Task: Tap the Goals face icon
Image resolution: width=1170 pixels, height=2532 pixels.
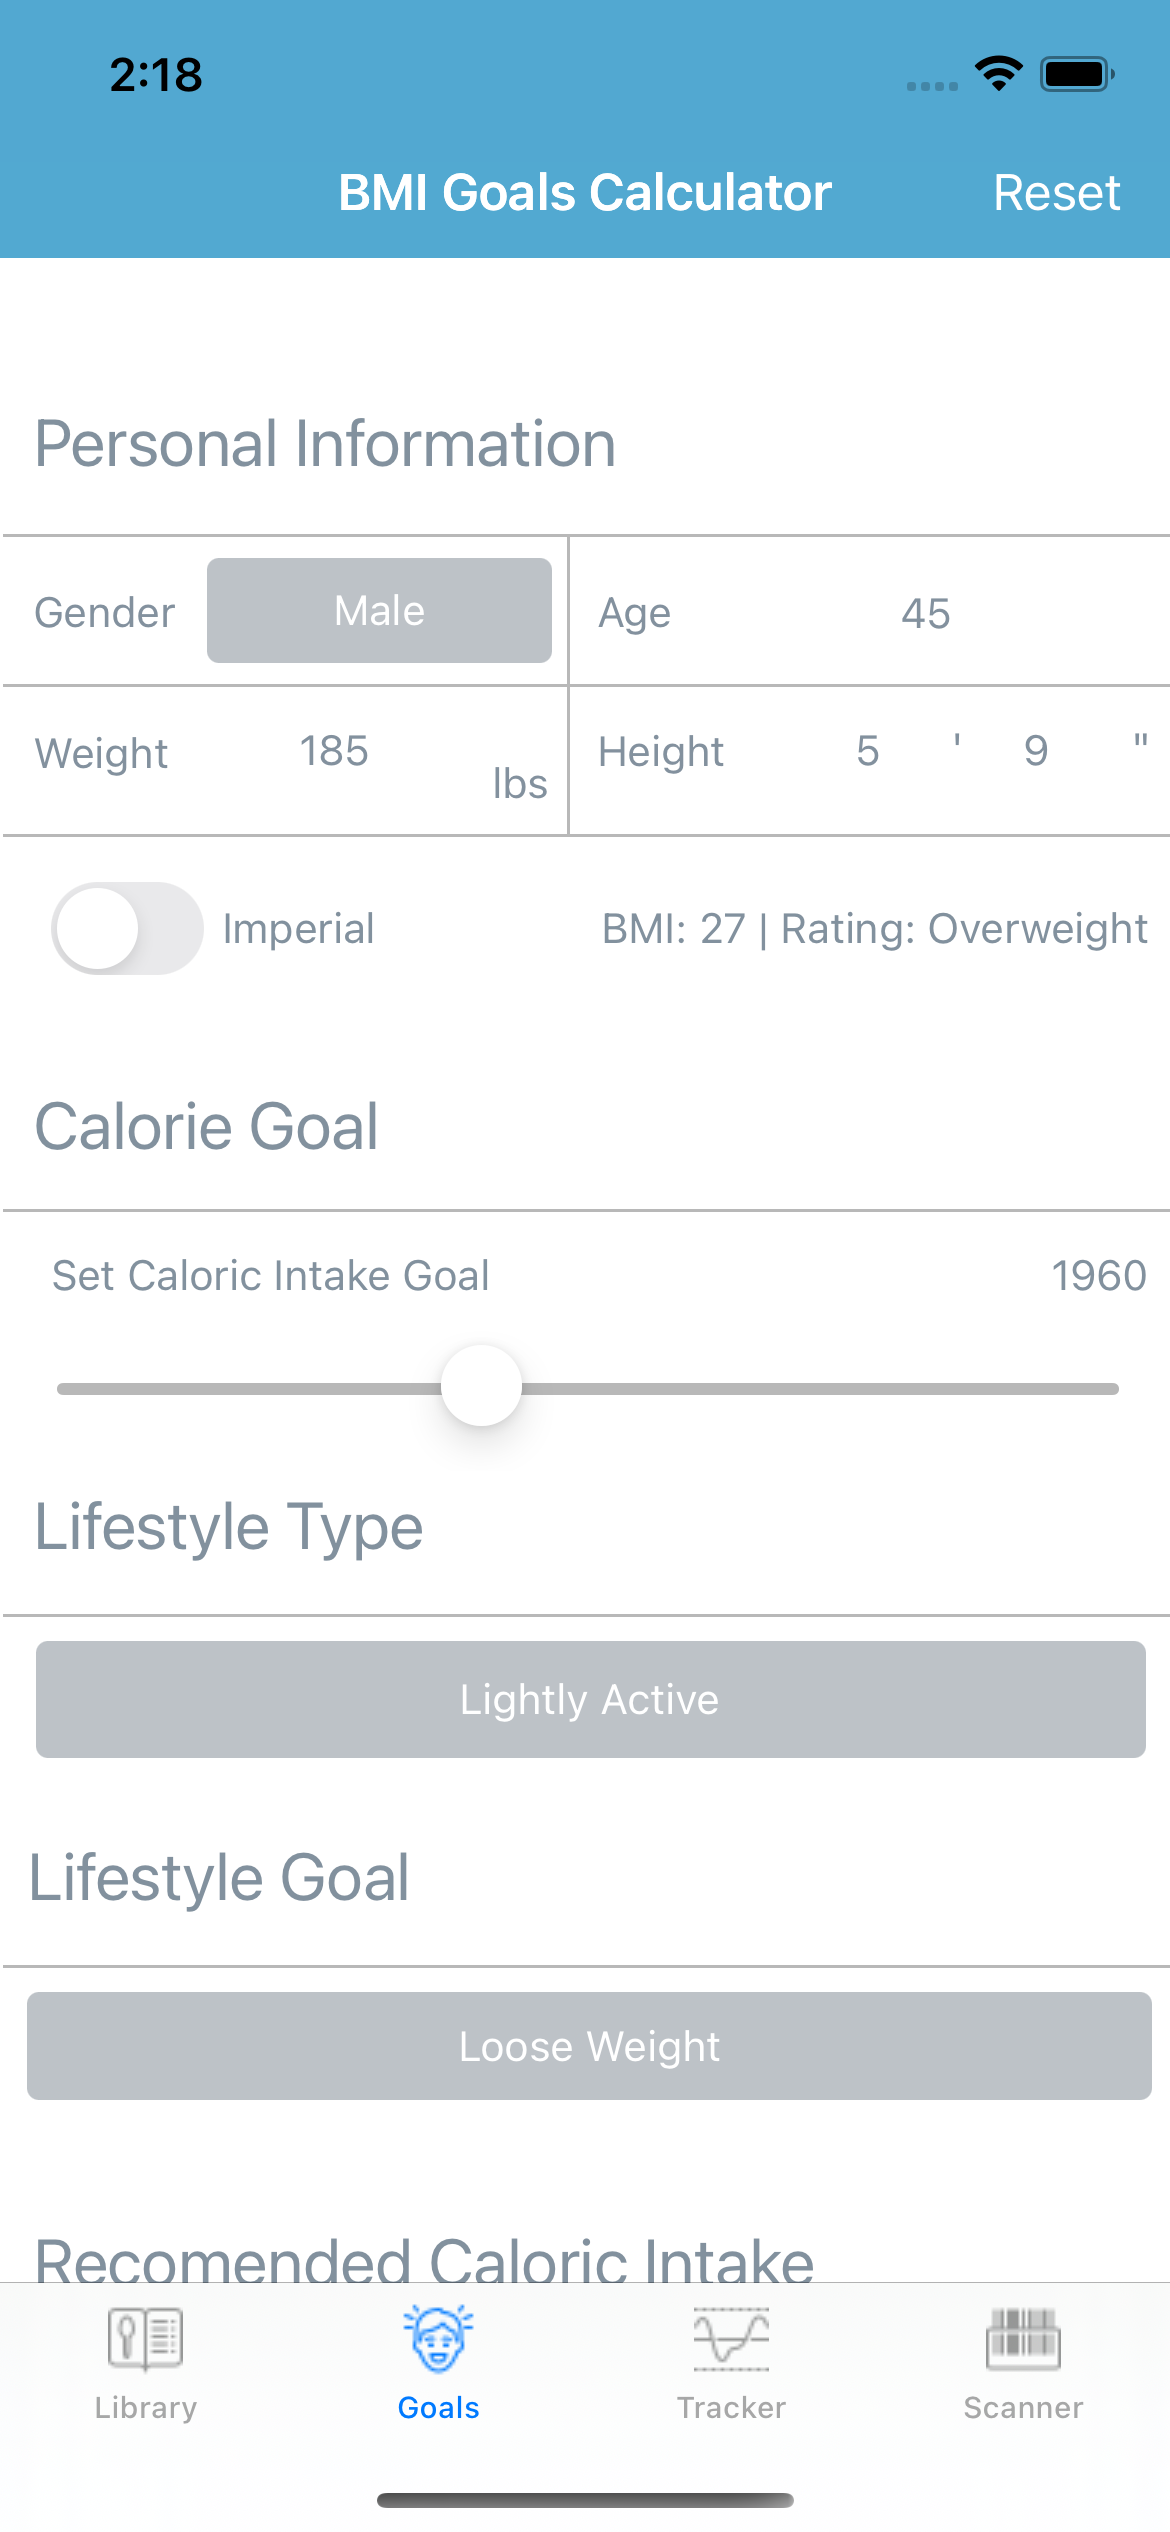Action: click(x=438, y=2338)
